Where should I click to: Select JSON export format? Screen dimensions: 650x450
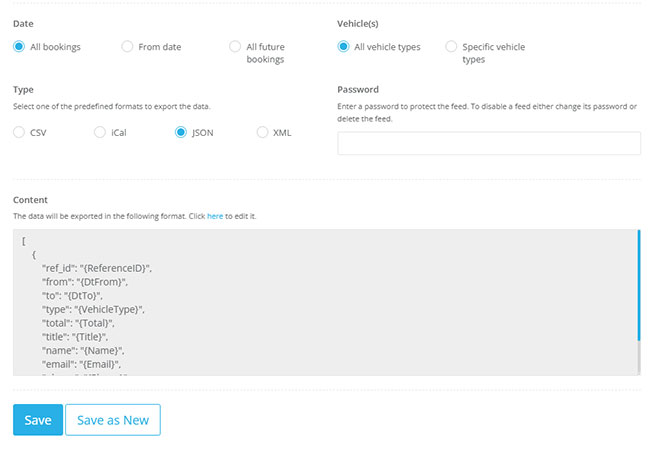coord(181,132)
